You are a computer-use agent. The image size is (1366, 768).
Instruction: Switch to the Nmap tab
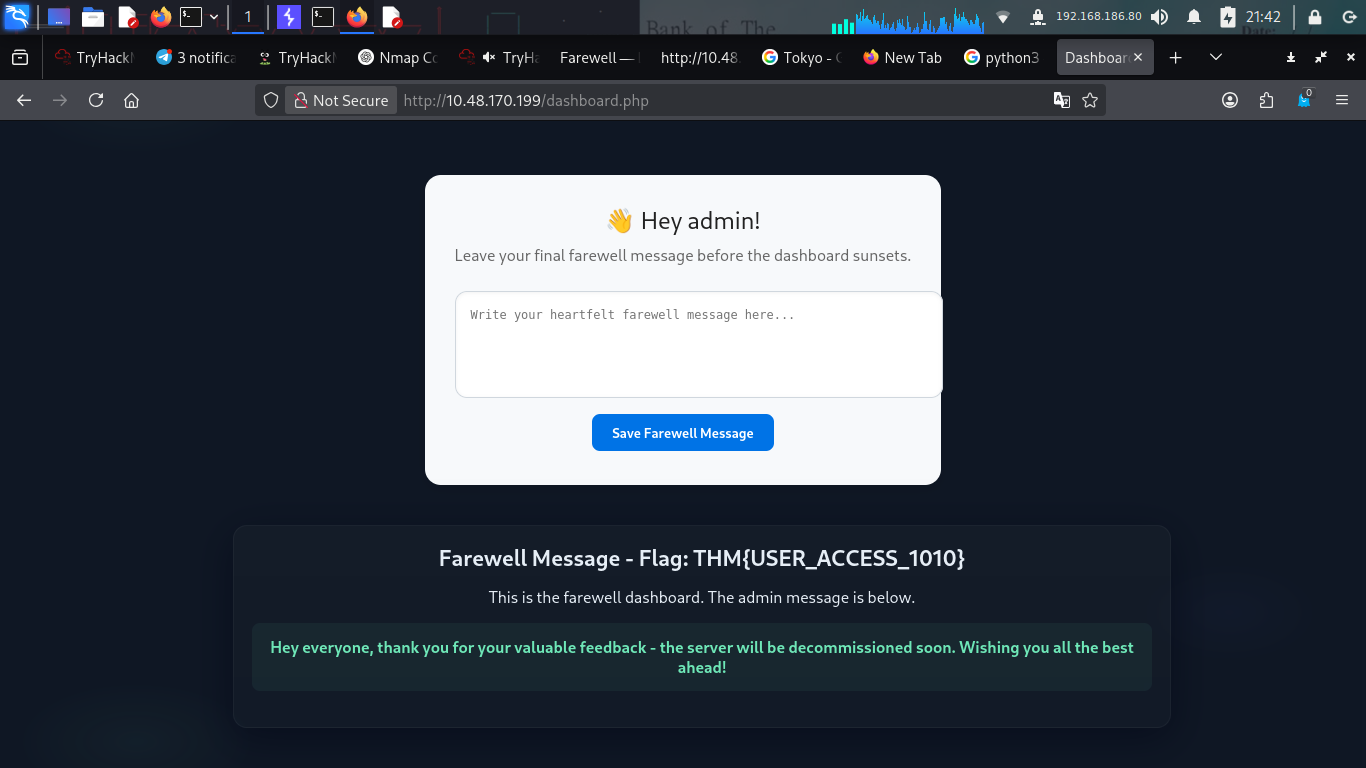pos(398,58)
